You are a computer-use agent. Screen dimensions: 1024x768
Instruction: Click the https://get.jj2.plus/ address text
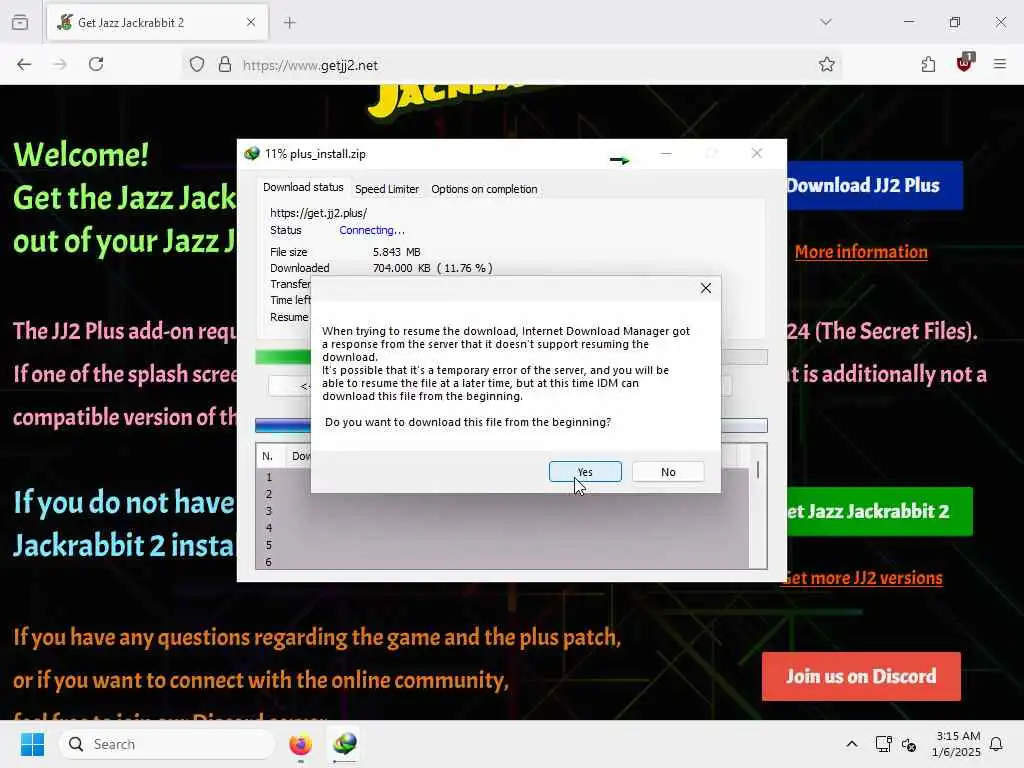318,213
